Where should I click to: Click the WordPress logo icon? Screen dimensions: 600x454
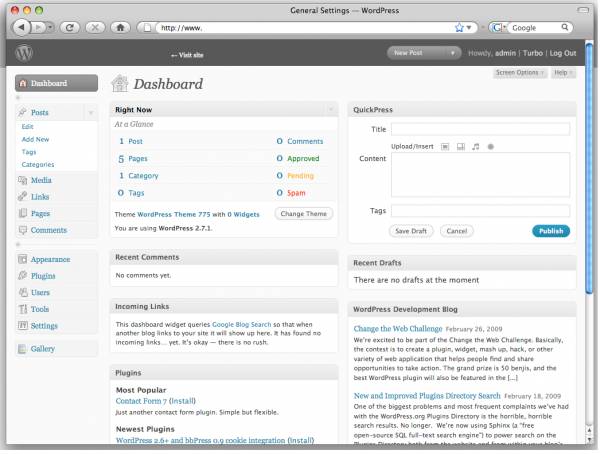pos(24,53)
